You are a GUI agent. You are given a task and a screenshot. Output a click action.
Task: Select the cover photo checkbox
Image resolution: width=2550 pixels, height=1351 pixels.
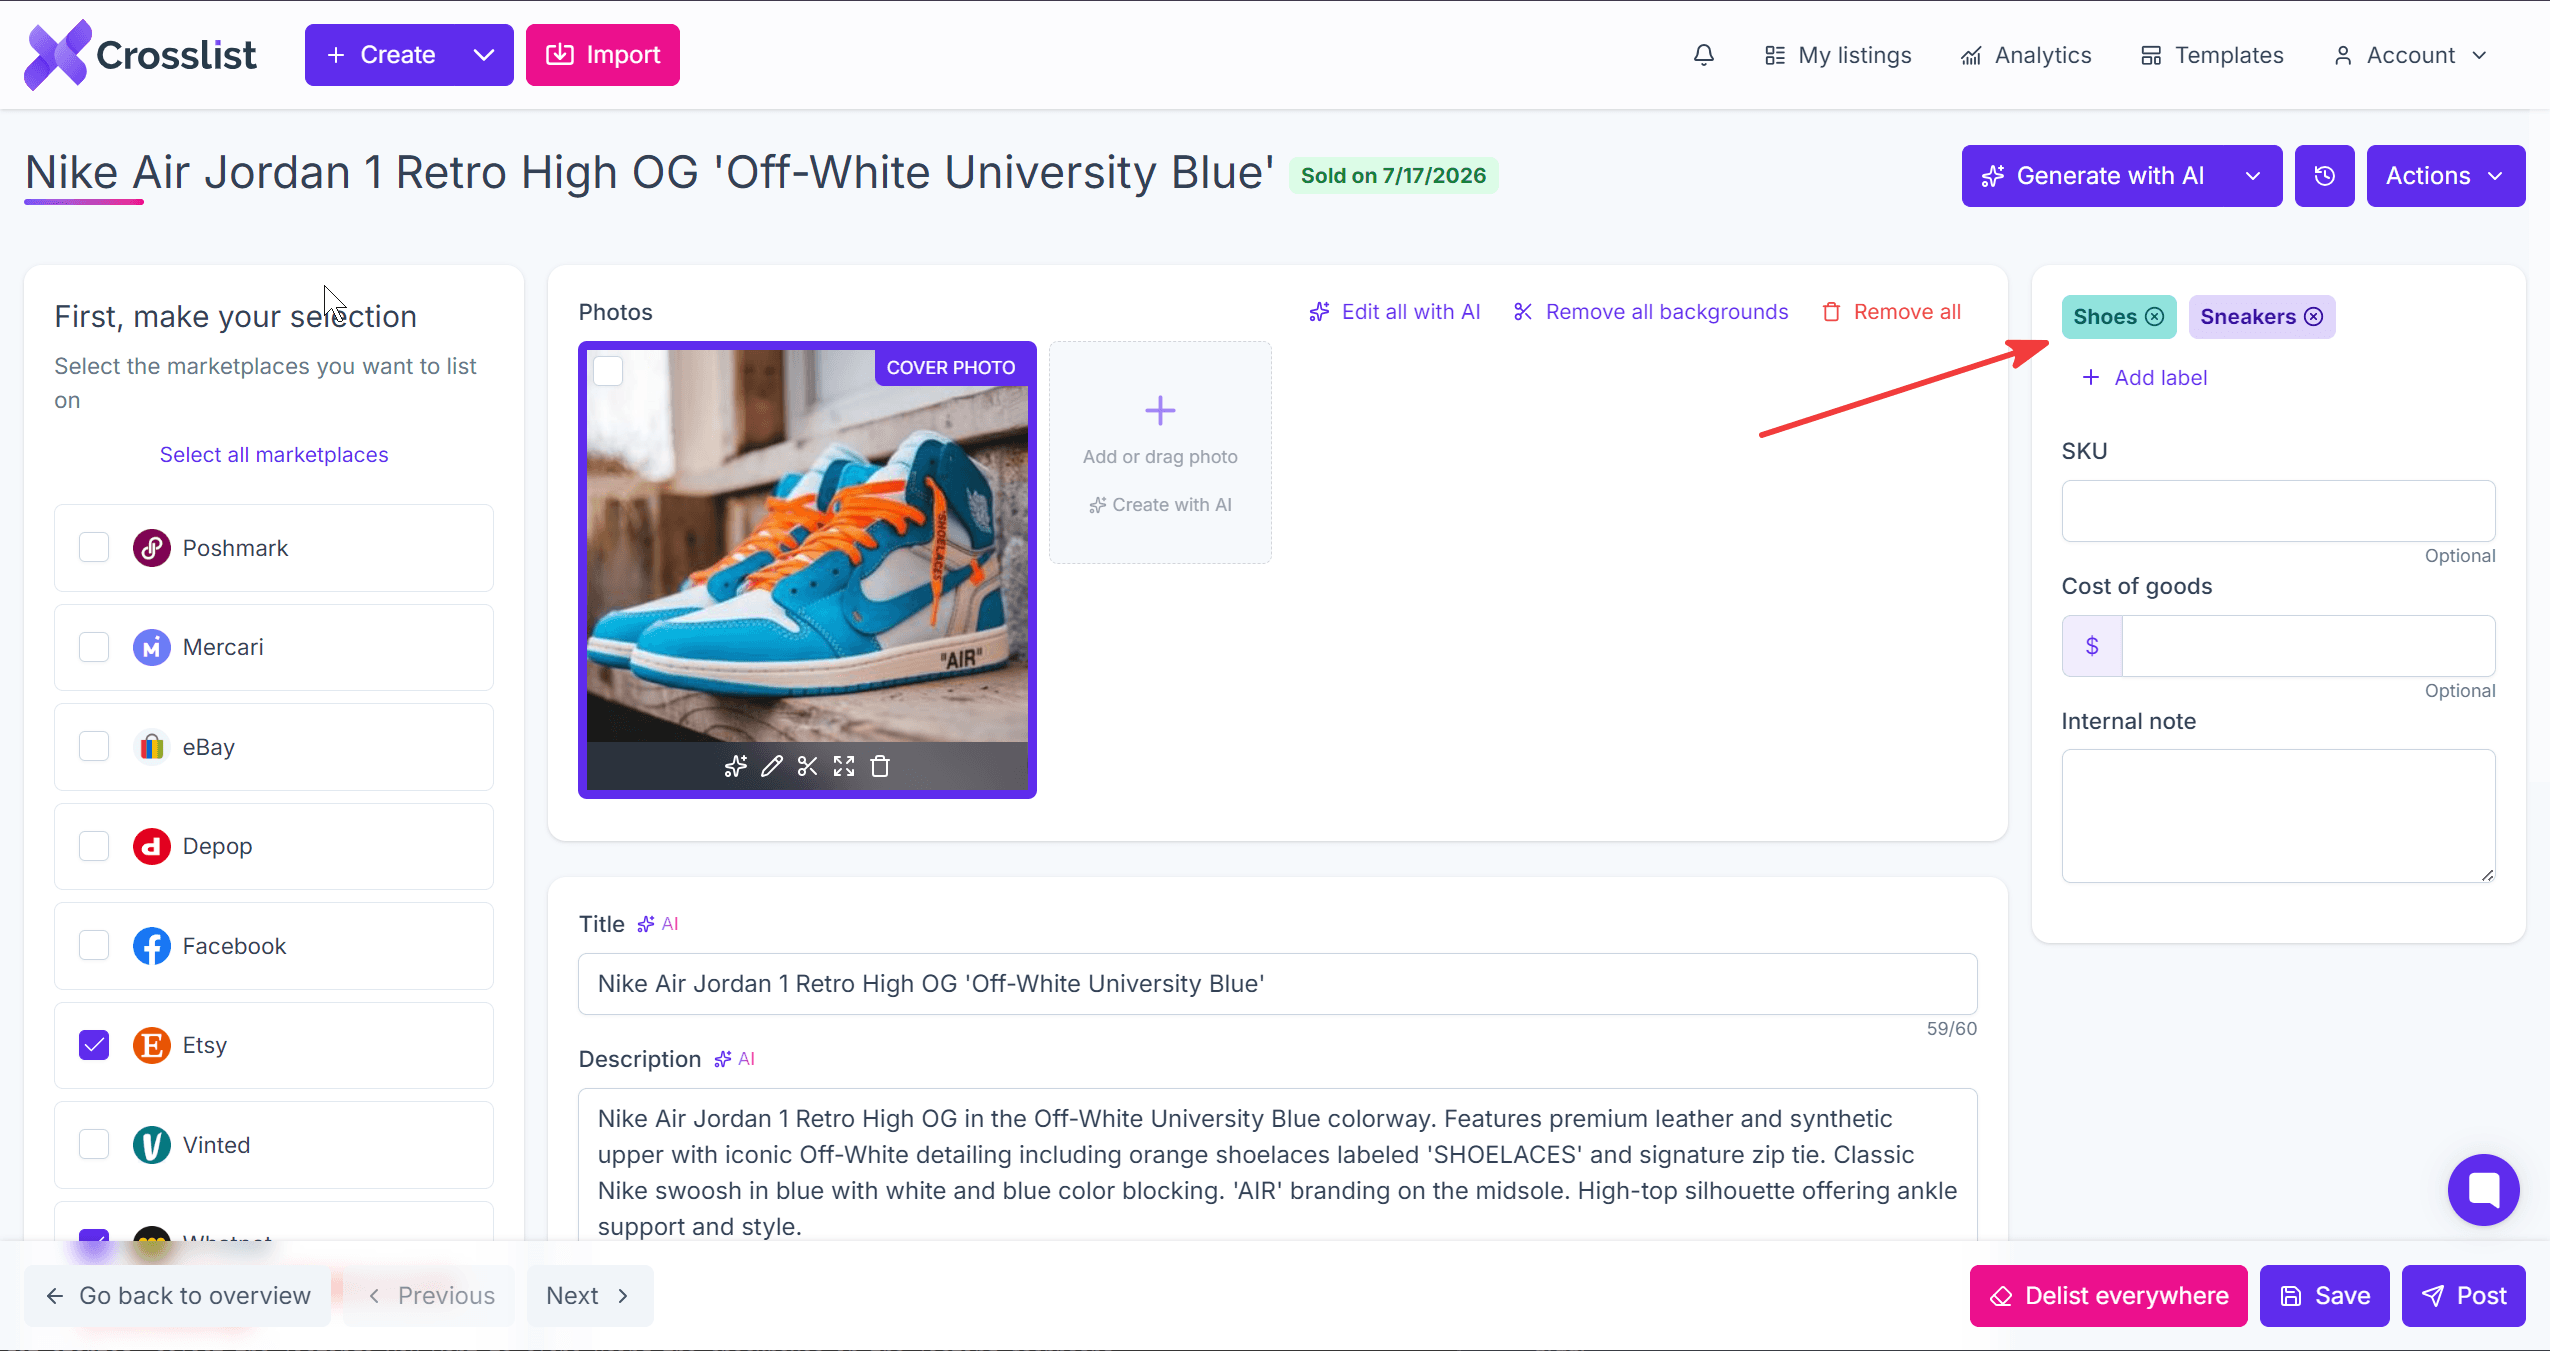tap(608, 371)
